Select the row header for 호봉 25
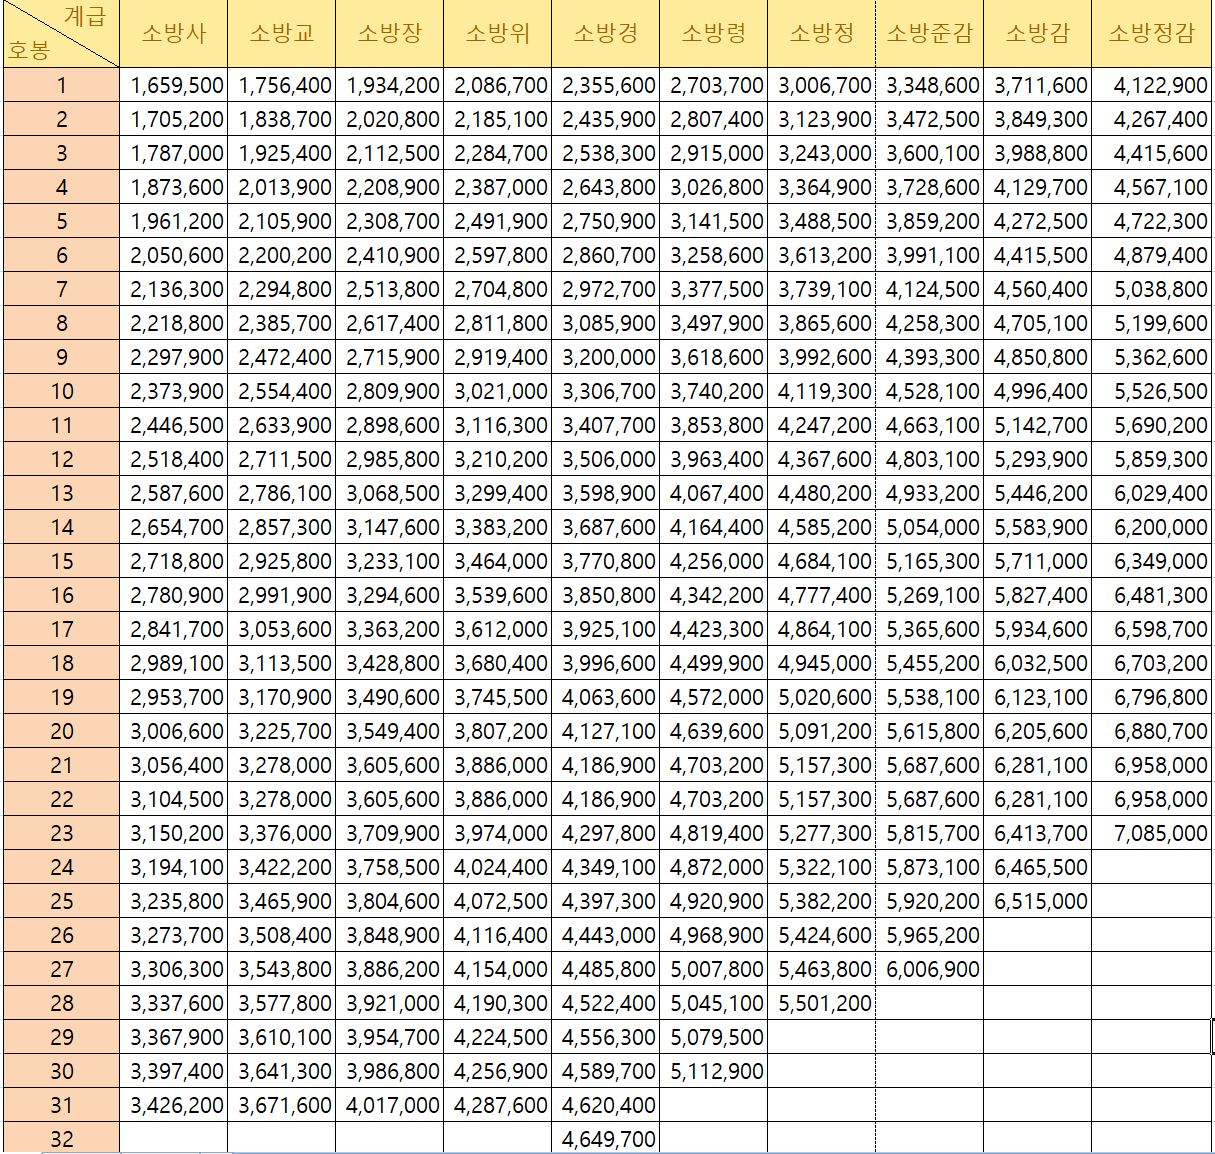 61,901
